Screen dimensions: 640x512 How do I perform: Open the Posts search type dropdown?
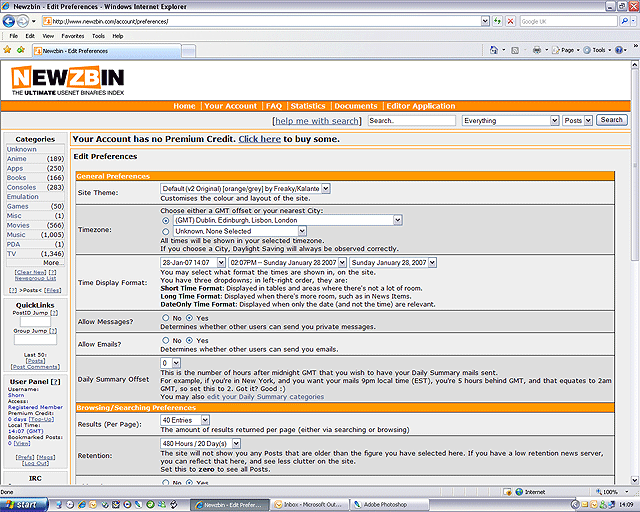(x=578, y=120)
